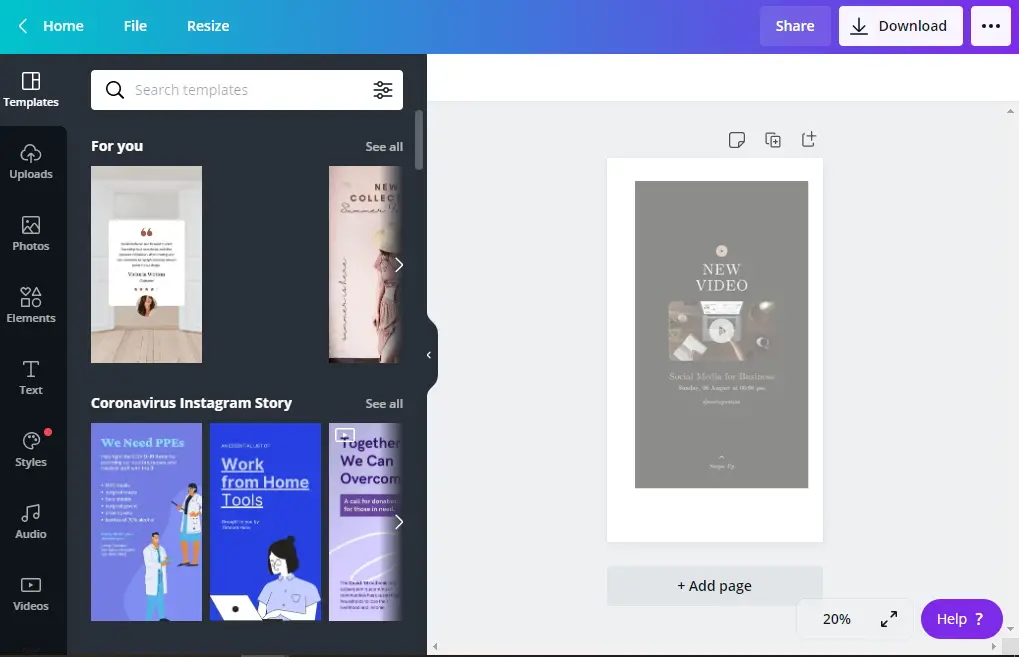Click the Home link in header
Image resolution: width=1019 pixels, height=657 pixels.
point(63,26)
